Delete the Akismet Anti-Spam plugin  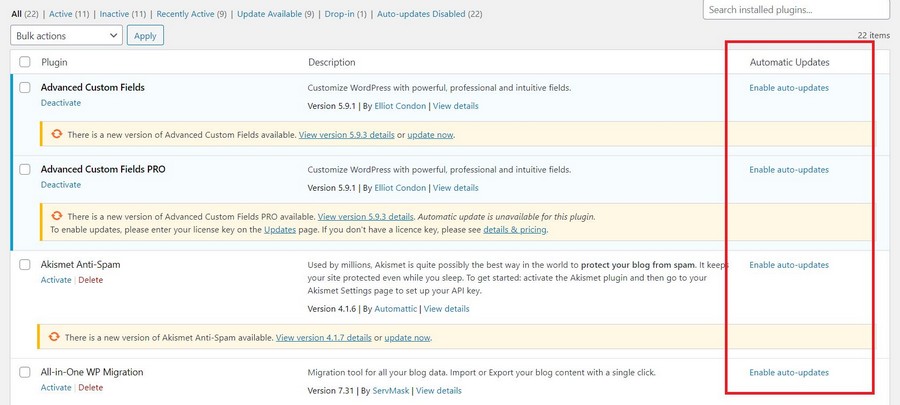tap(90, 280)
